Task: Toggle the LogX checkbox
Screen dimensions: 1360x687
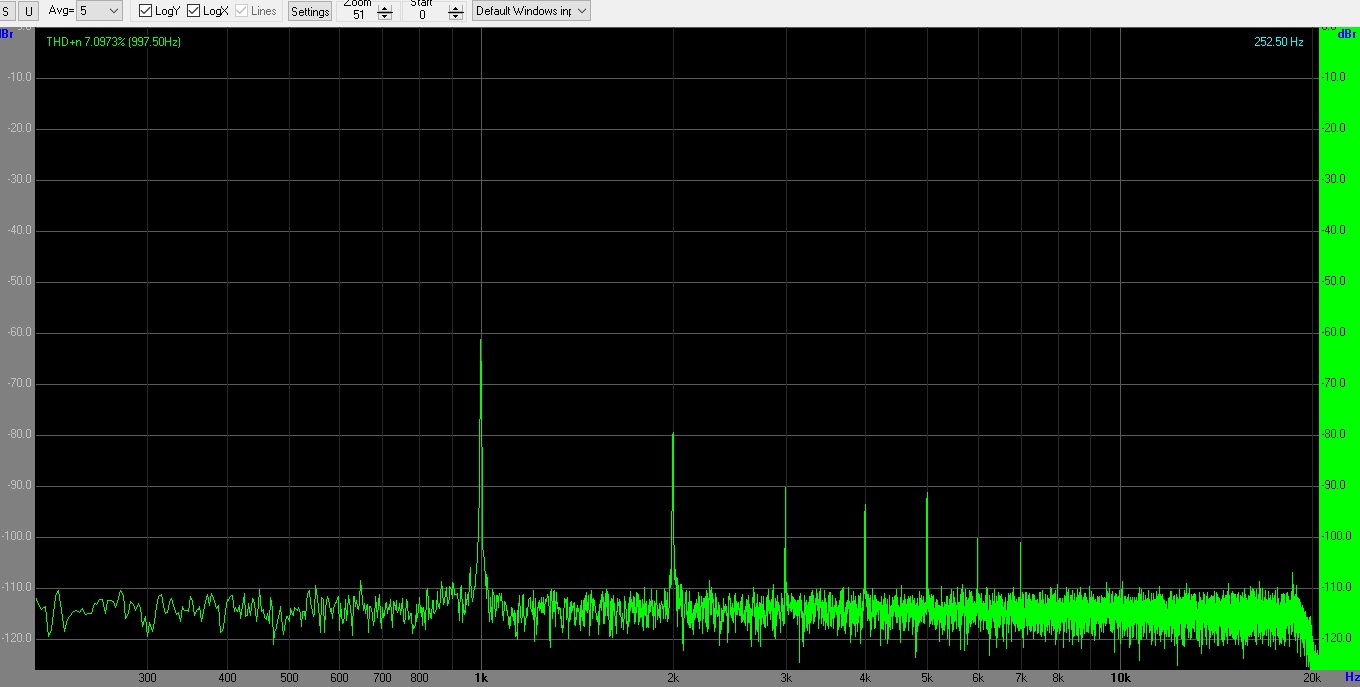Action: click(x=208, y=11)
